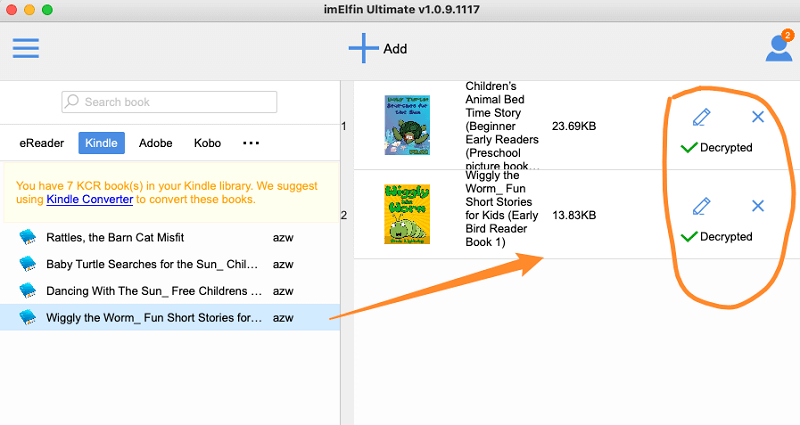Image resolution: width=800 pixels, height=425 pixels.
Task: Click the notification badge on account icon
Action: coord(788,35)
